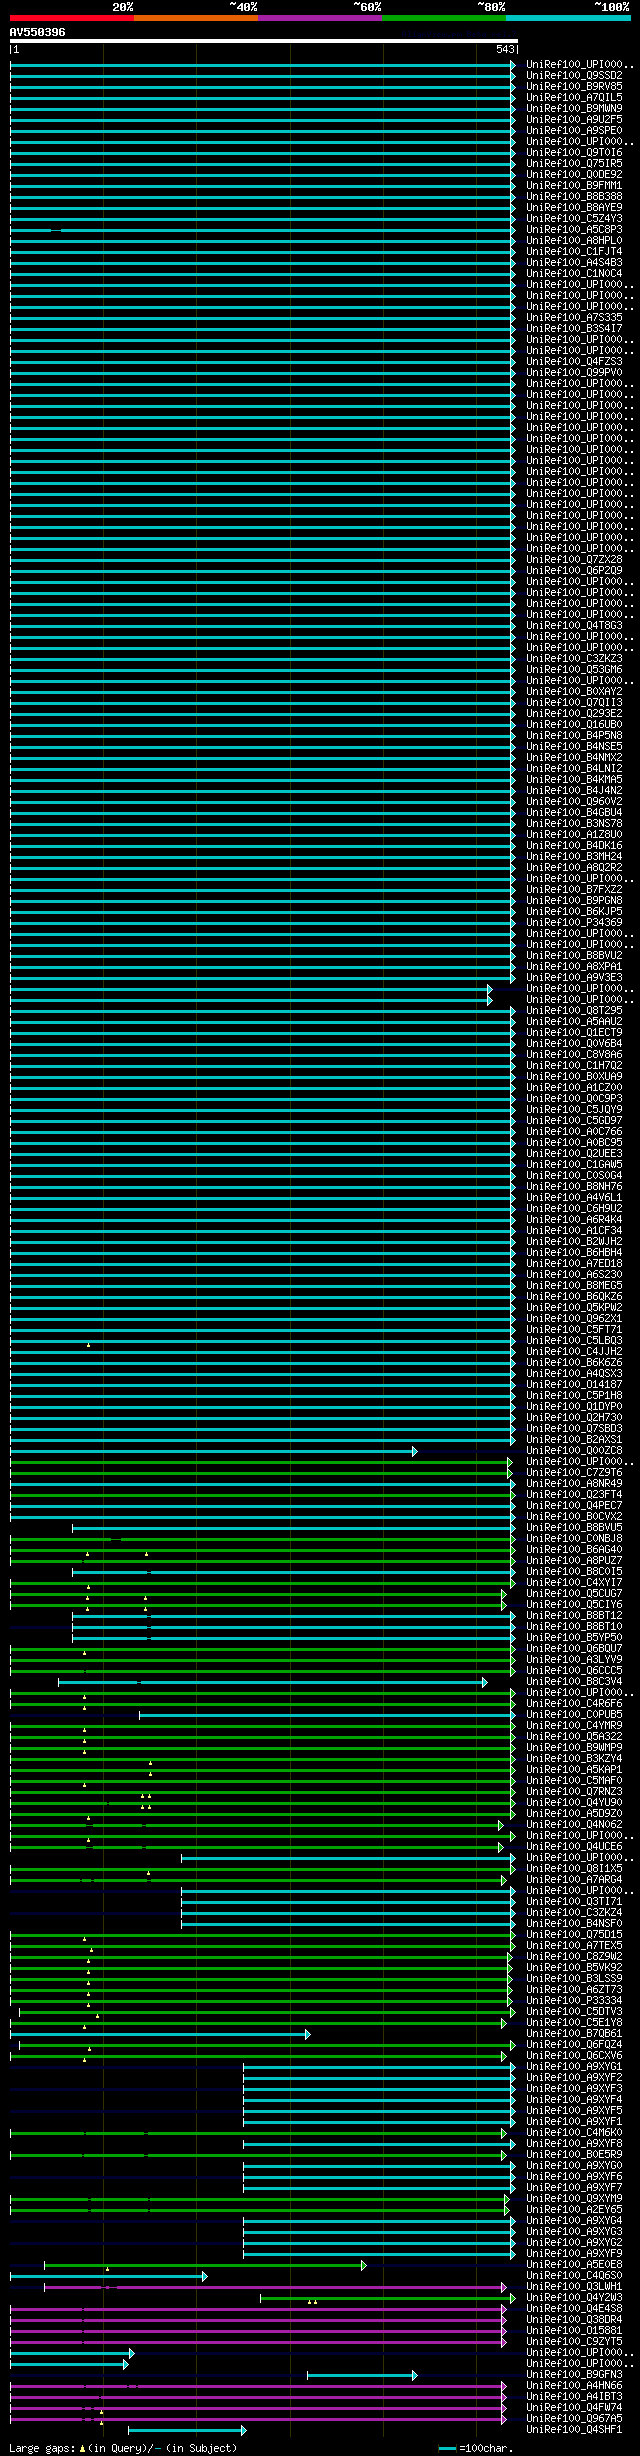
Task: Click the cyan ~100% identity legend segment
Action: tap(568, 18)
